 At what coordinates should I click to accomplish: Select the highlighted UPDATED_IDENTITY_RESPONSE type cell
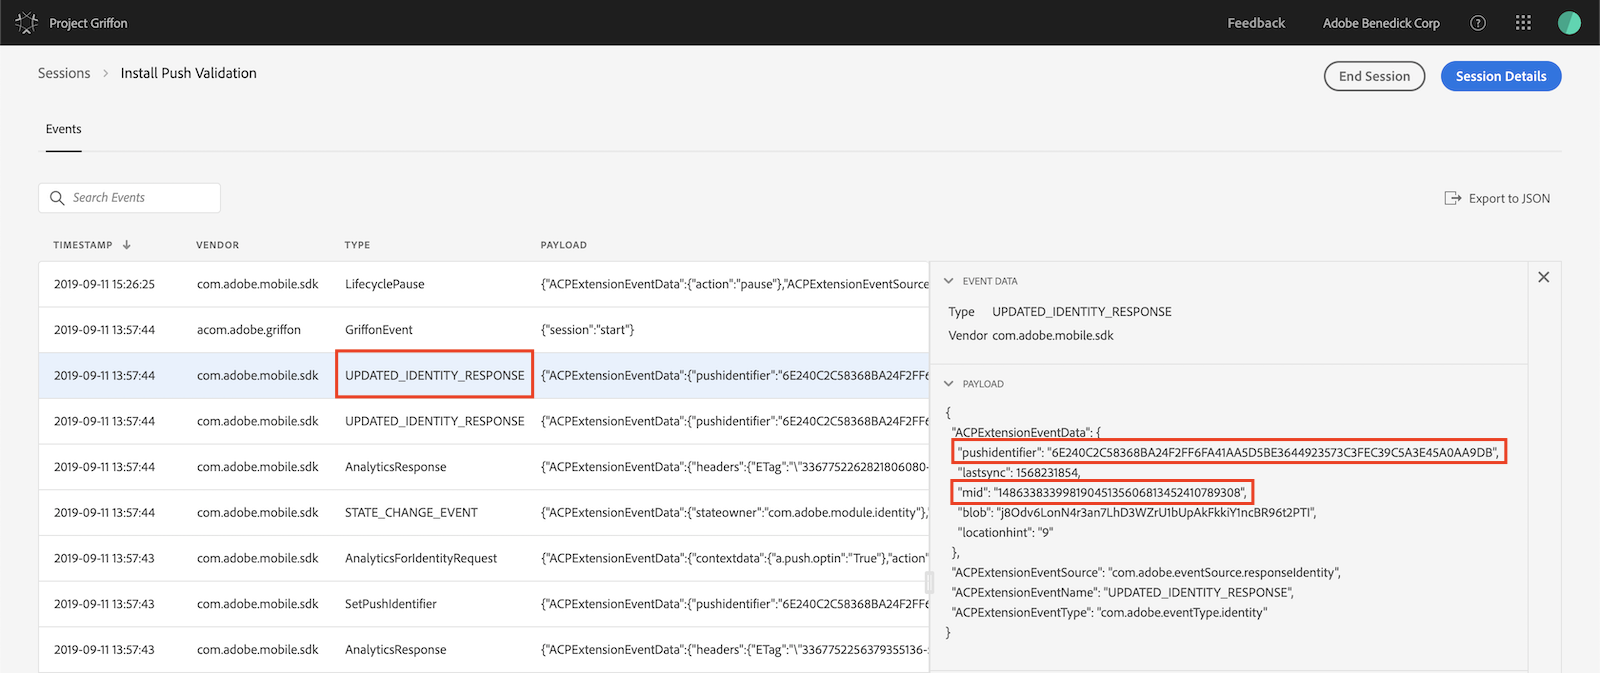coord(434,375)
